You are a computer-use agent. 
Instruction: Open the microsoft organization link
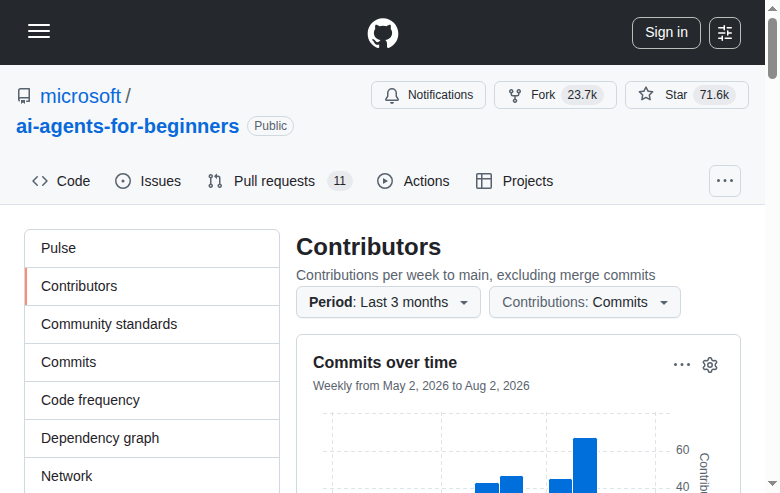[x=81, y=96]
